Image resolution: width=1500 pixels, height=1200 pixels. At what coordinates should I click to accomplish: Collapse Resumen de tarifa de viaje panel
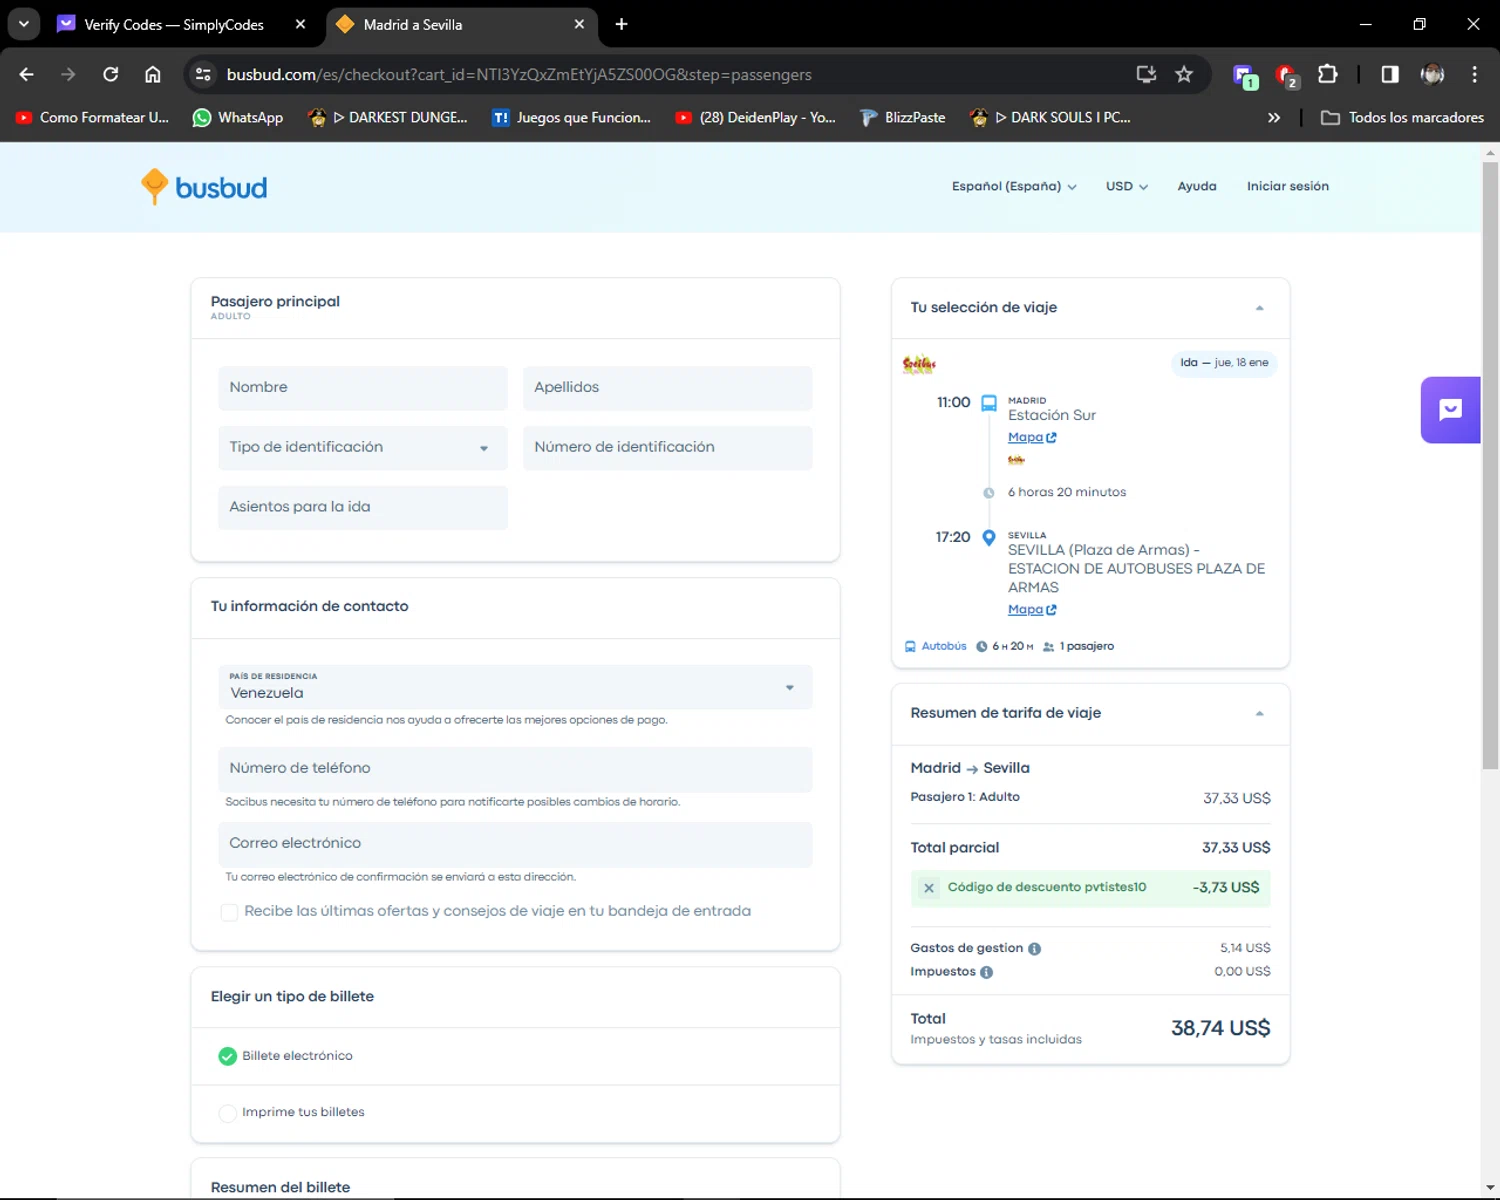coord(1259,713)
